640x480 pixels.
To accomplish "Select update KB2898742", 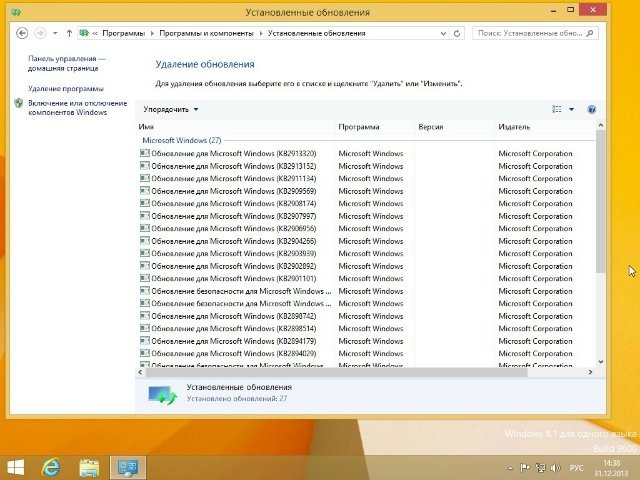I will coord(234,316).
